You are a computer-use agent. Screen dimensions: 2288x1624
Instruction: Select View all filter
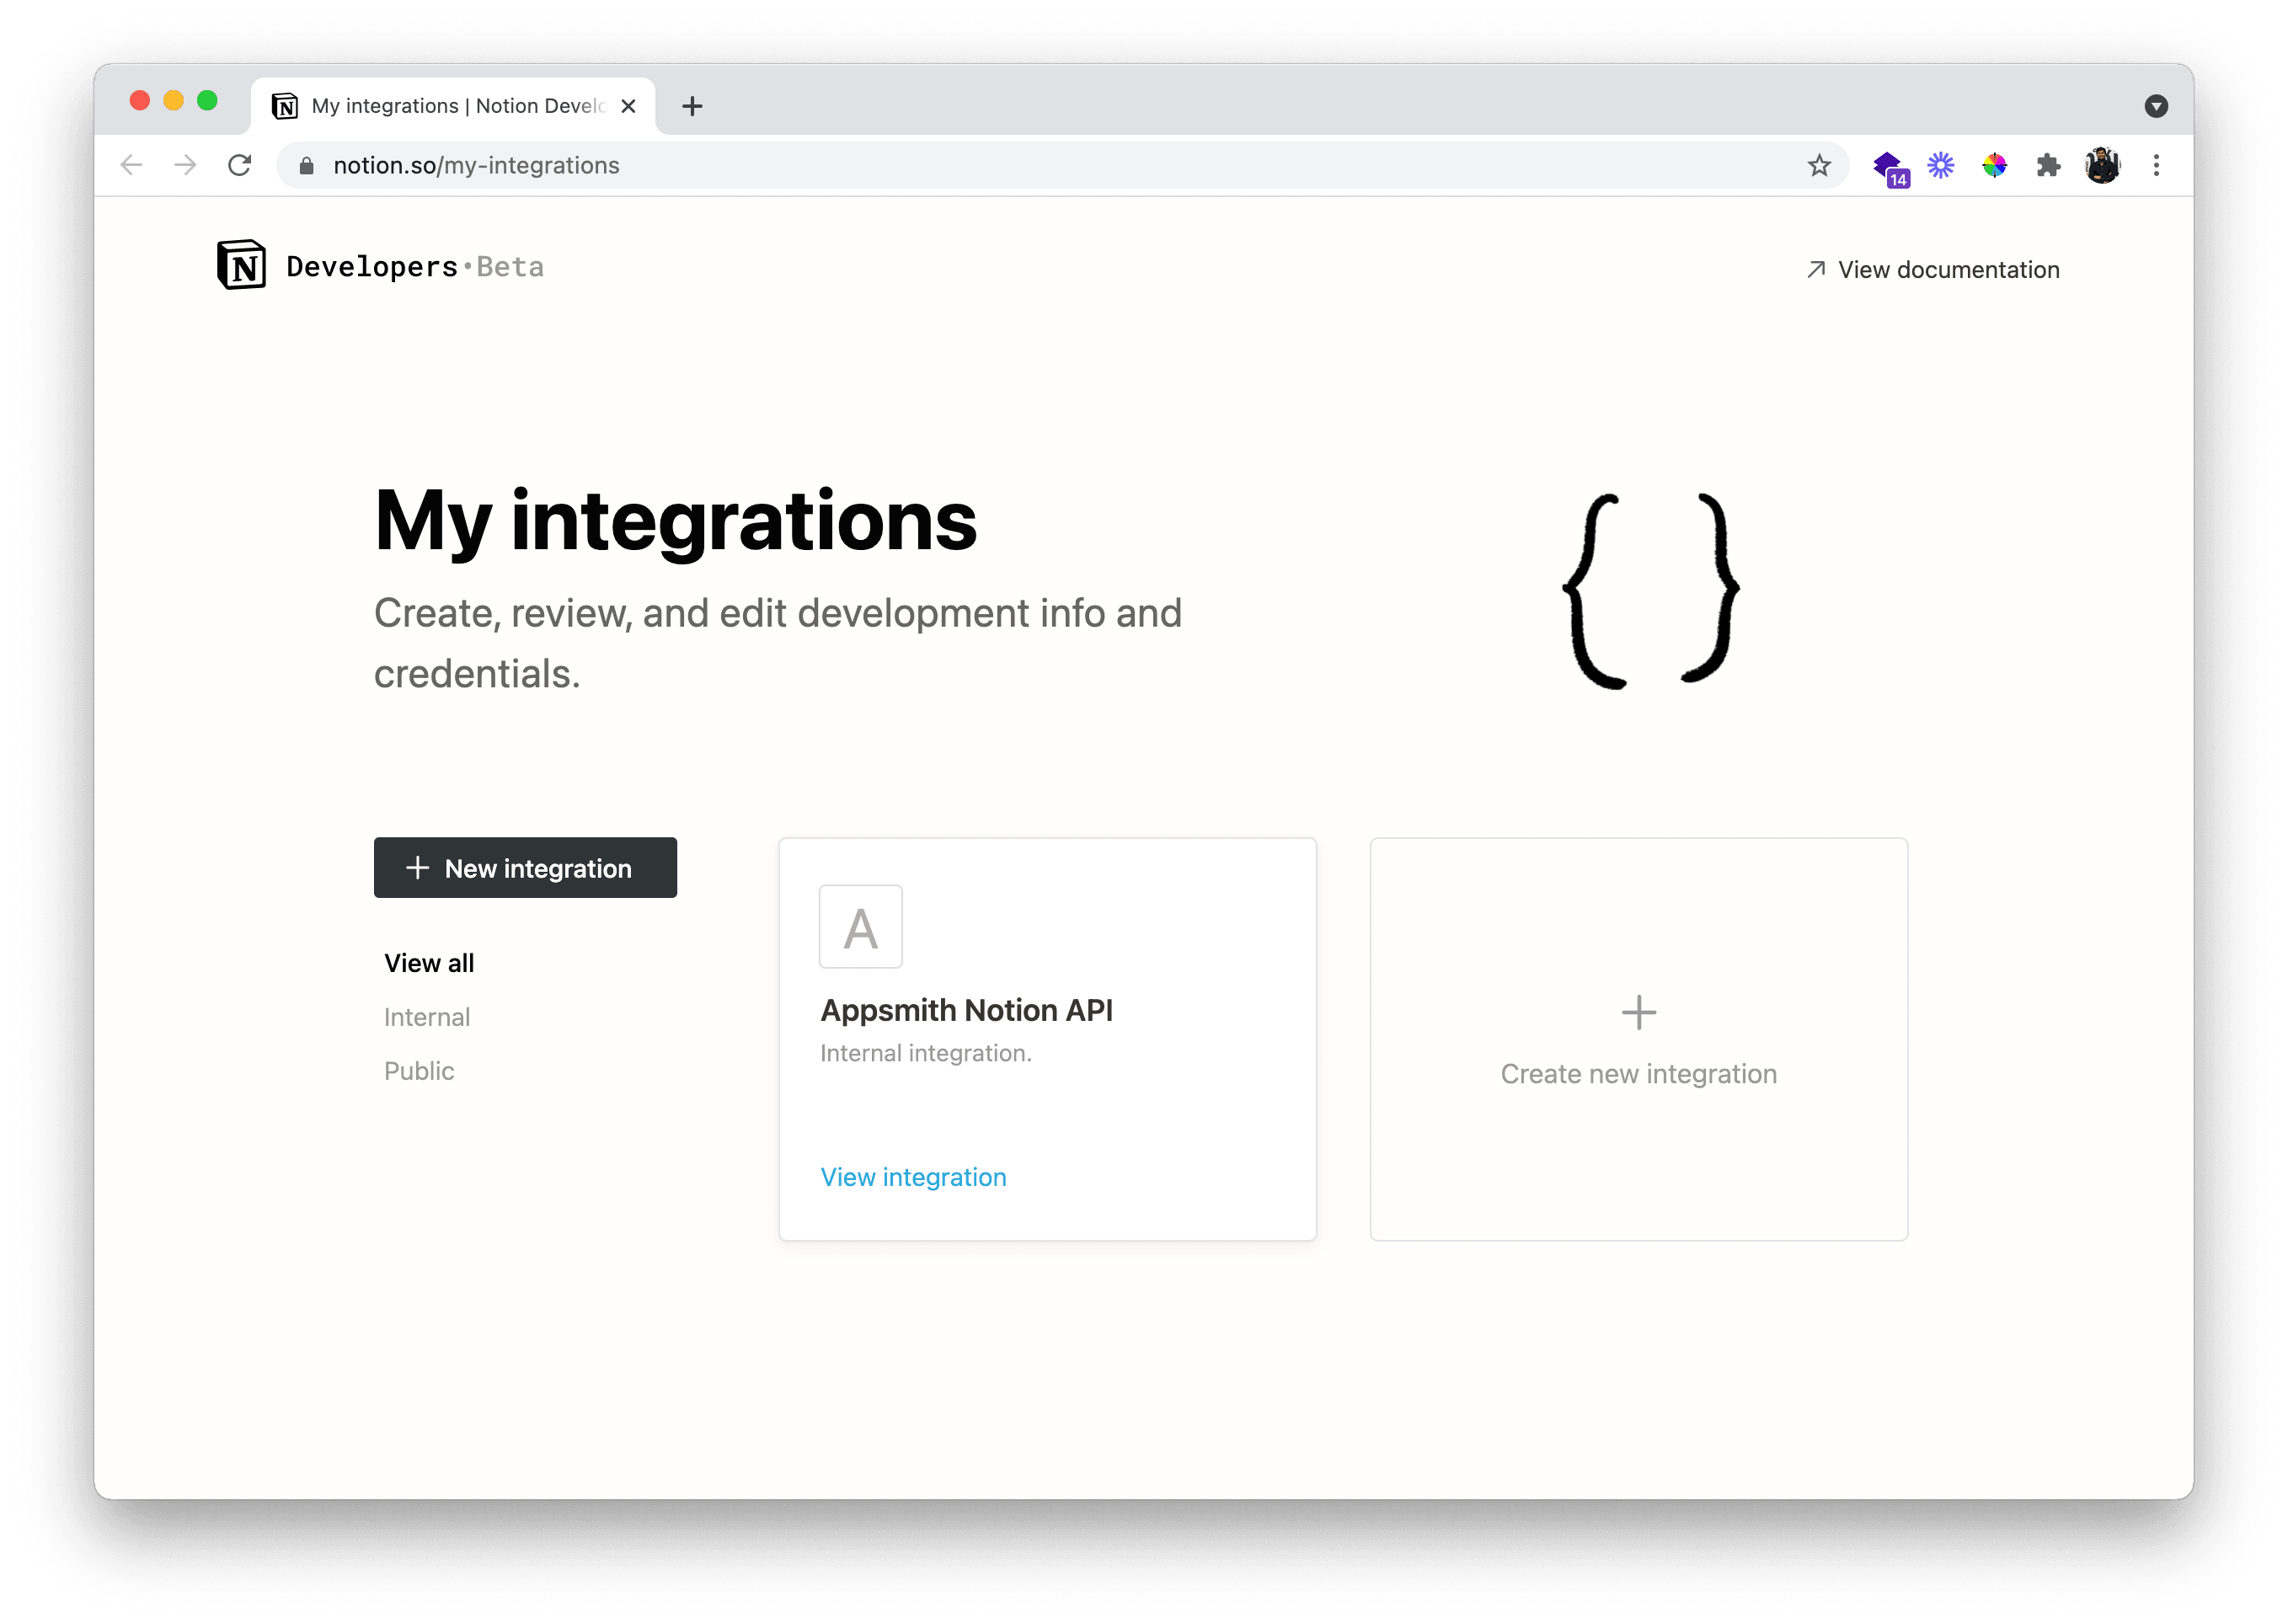(429, 963)
